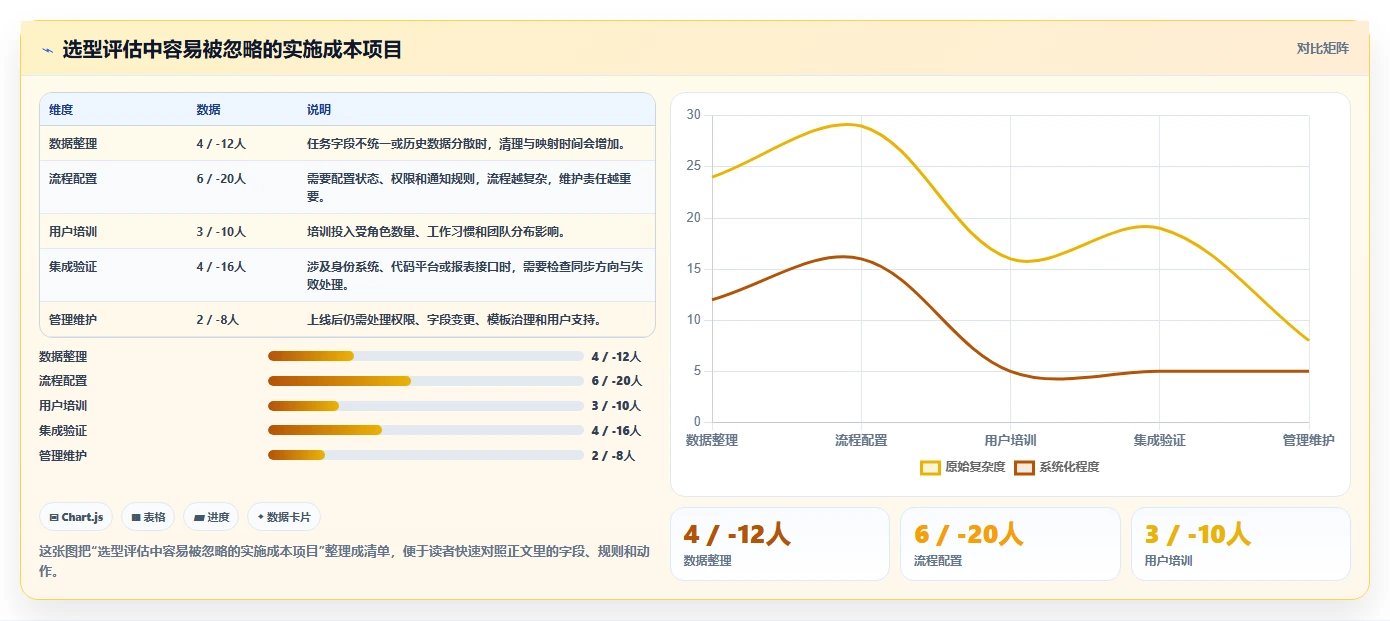Click the table cell reading 3 / -10人
Viewport: 1390px width, 621px height.
(221, 231)
